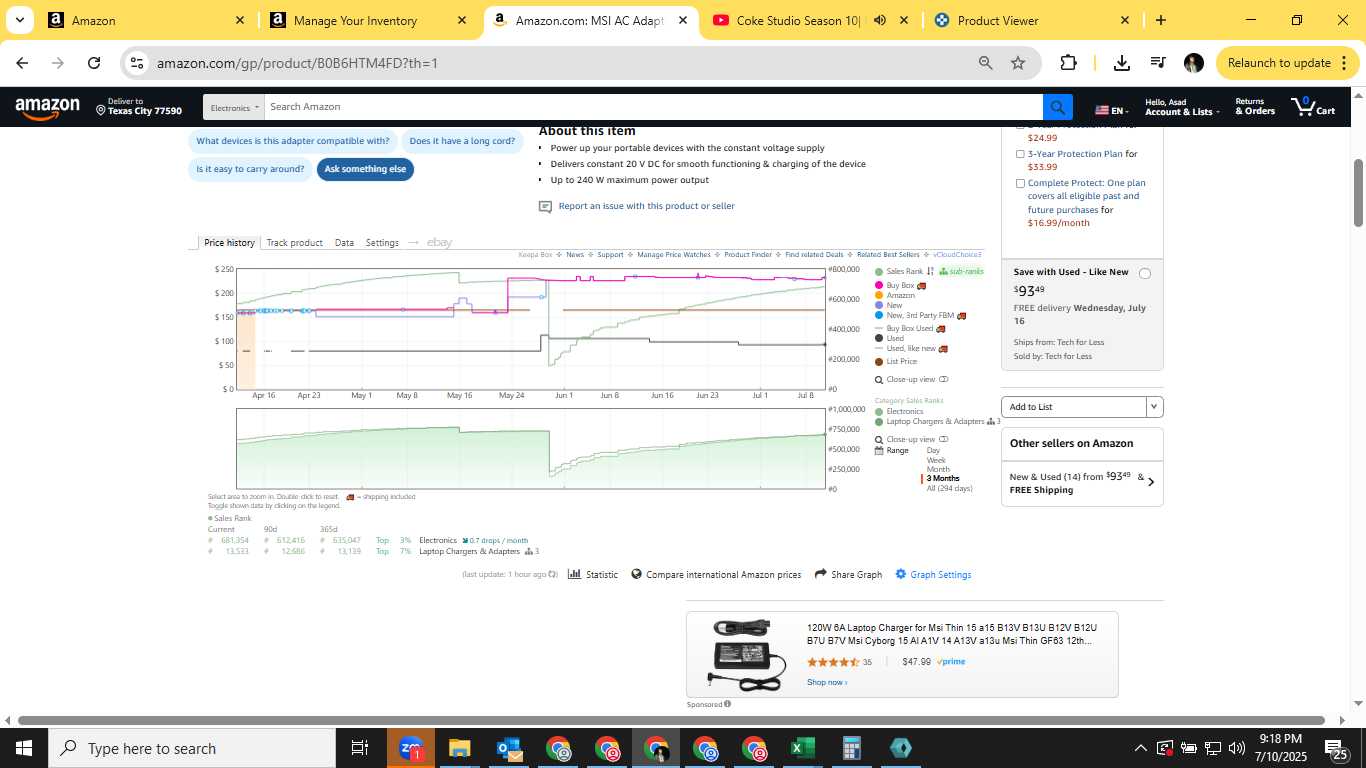Click the Compare international prices globe icon

pyautogui.click(x=636, y=575)
